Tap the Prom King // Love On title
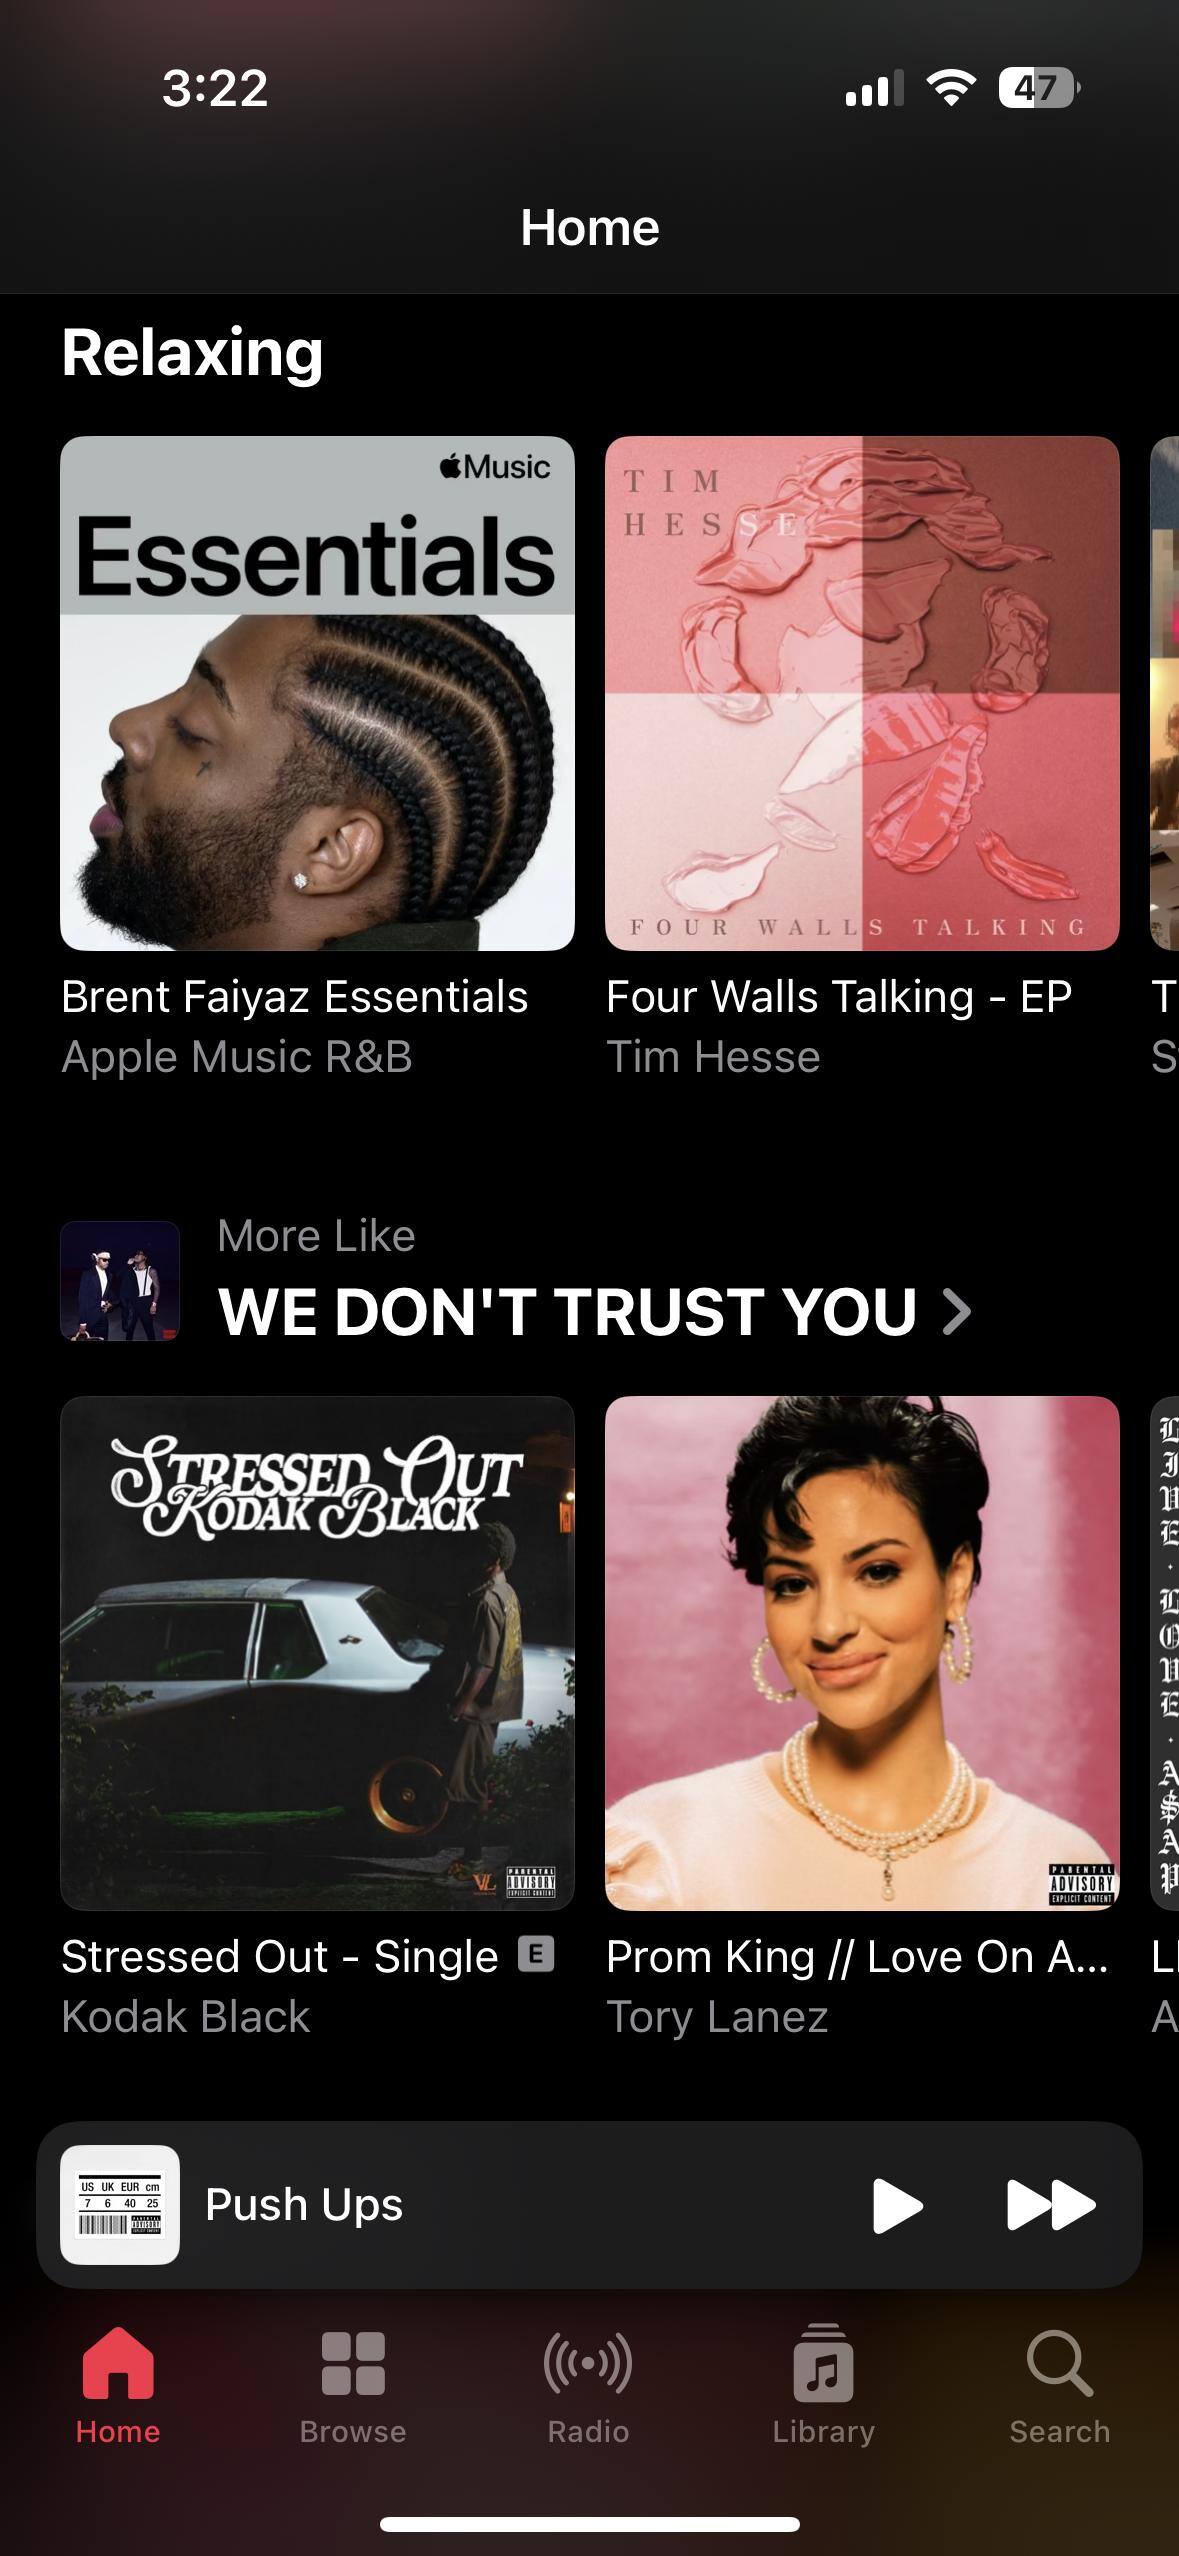The width and height of the screenshot is (1179, 2556). pyautogui.click(x=857, y=1957)
